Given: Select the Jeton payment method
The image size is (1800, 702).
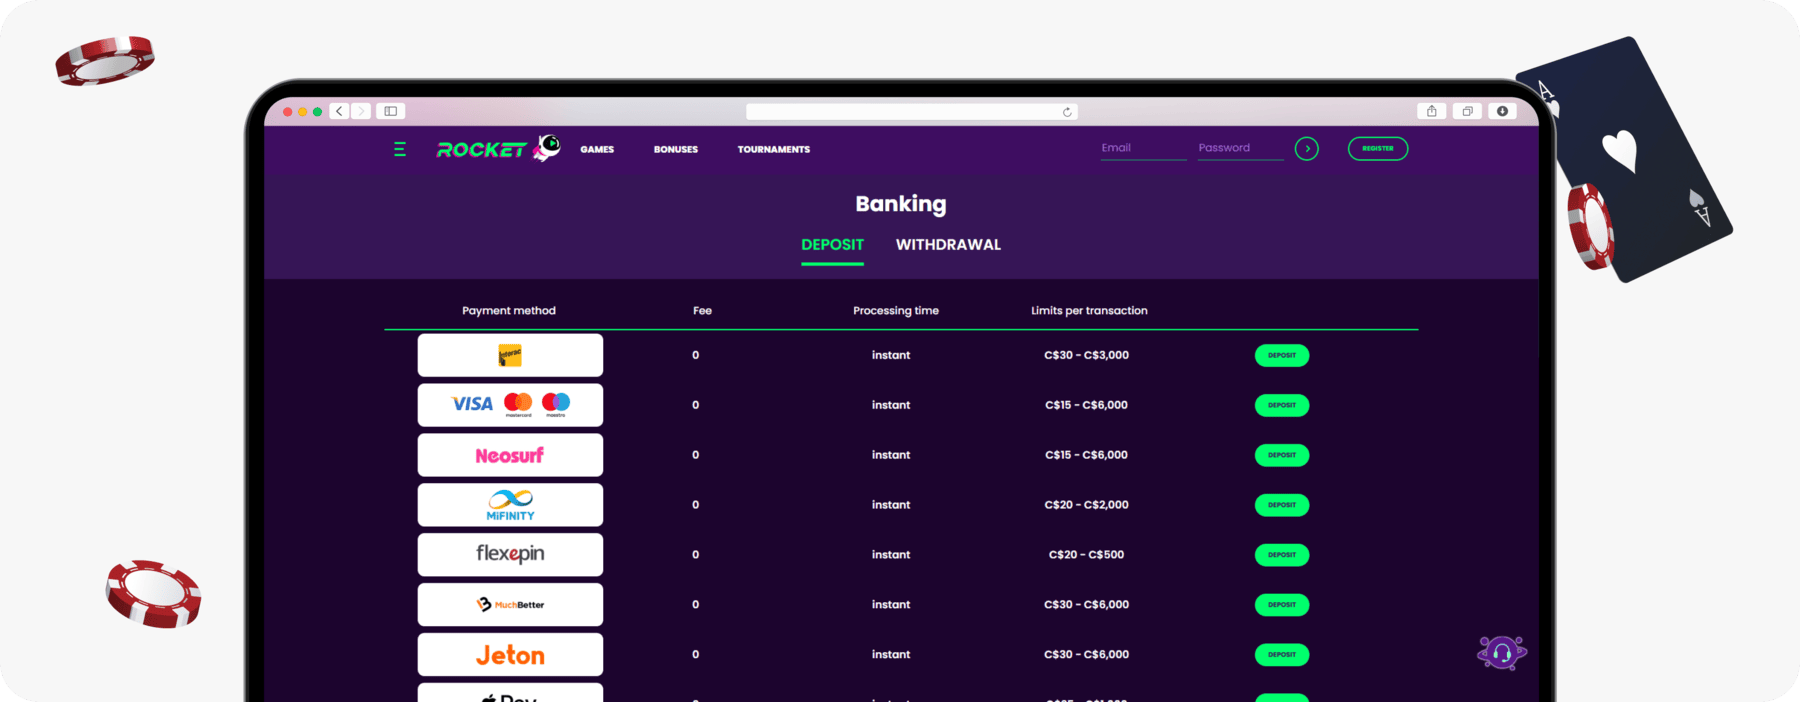Looking at the screenshot, I should click(510, 655).
